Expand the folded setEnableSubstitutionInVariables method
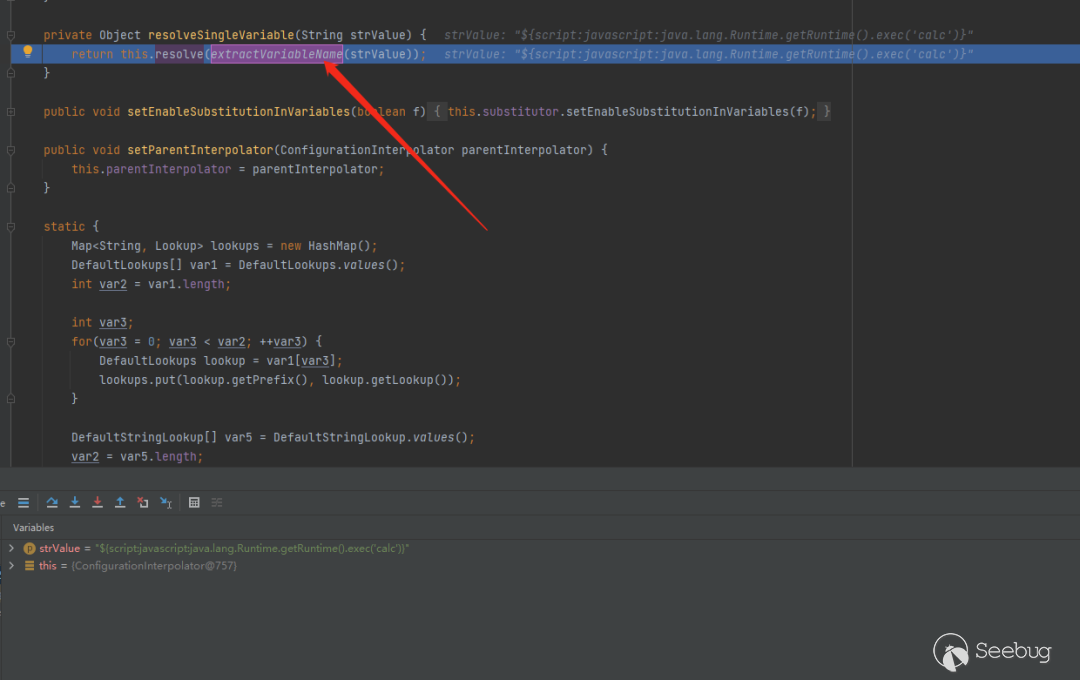The width and height of the screenshot is (1080, 680). (x=11, y=112)
